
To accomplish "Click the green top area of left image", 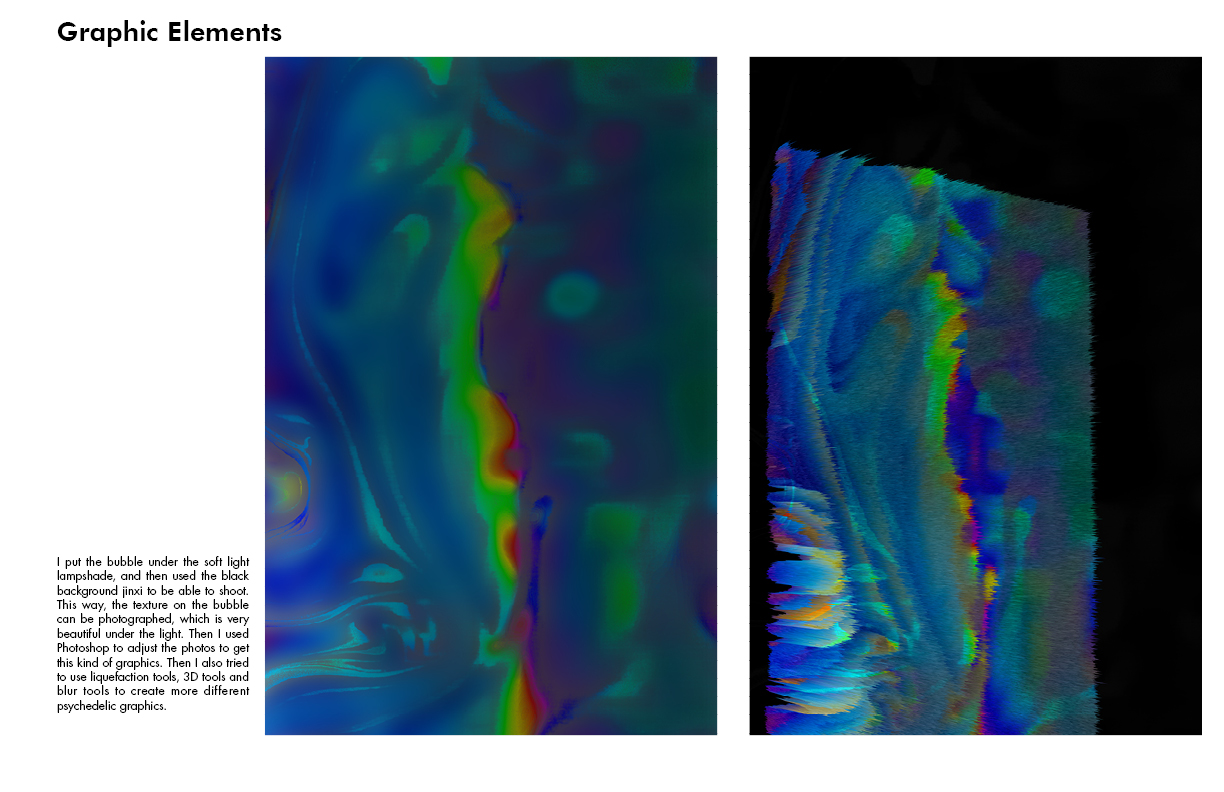I will 437,70.
